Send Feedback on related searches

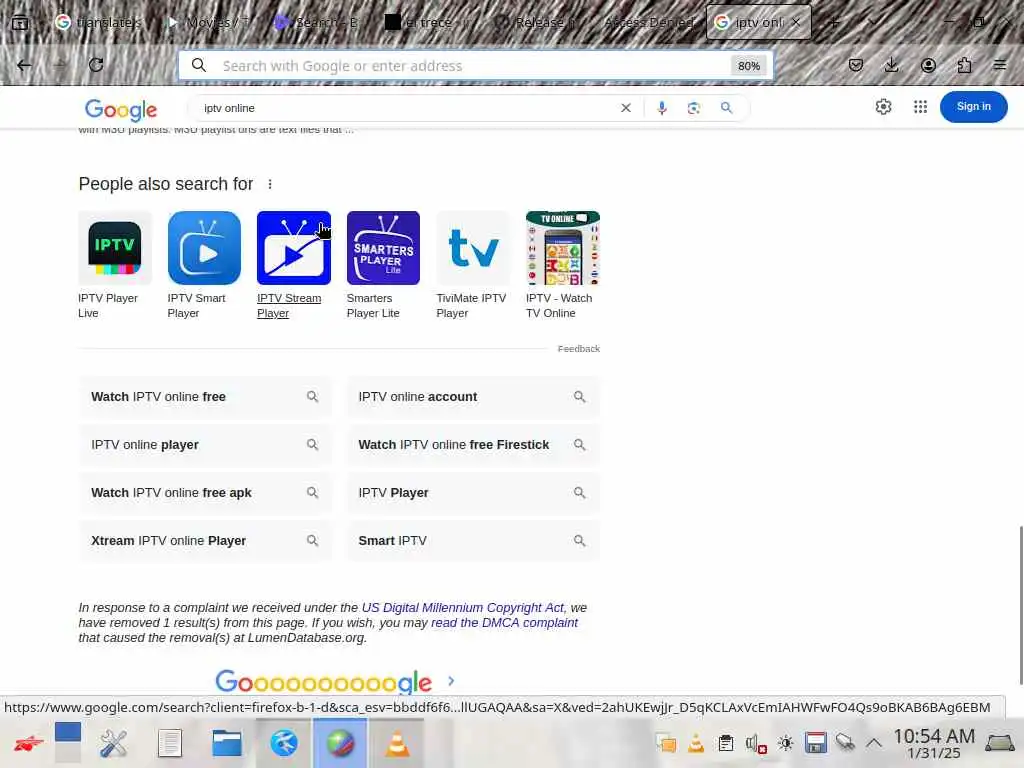(x=579, y=349)
